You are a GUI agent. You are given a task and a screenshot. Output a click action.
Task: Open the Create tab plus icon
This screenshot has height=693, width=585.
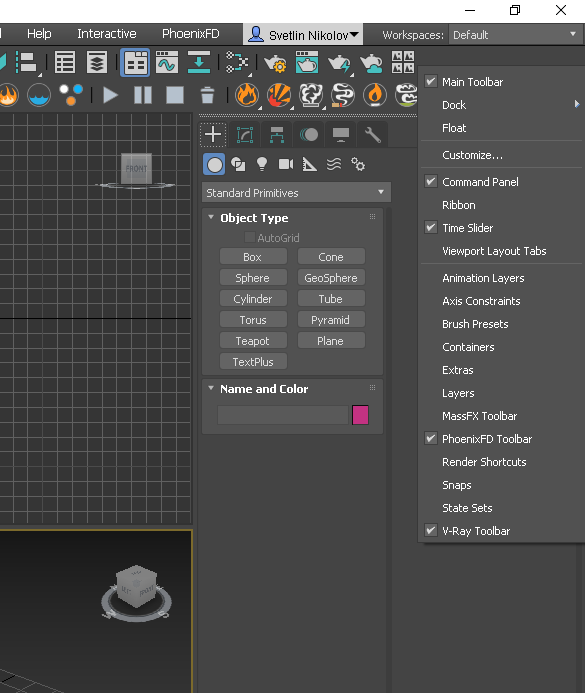213,134
